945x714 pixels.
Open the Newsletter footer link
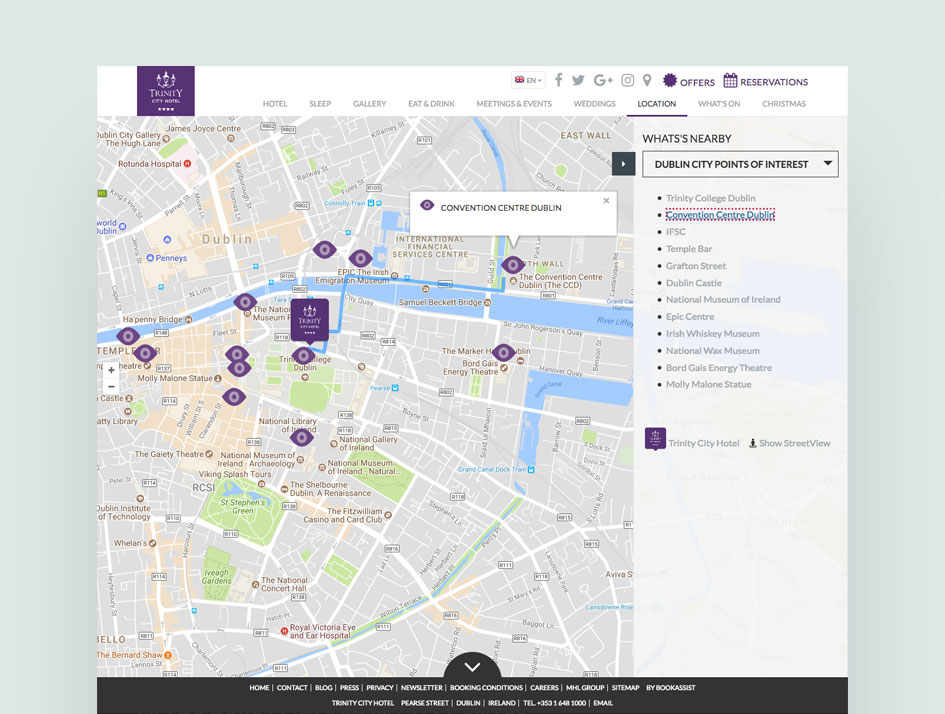click(x=422, y=687)
